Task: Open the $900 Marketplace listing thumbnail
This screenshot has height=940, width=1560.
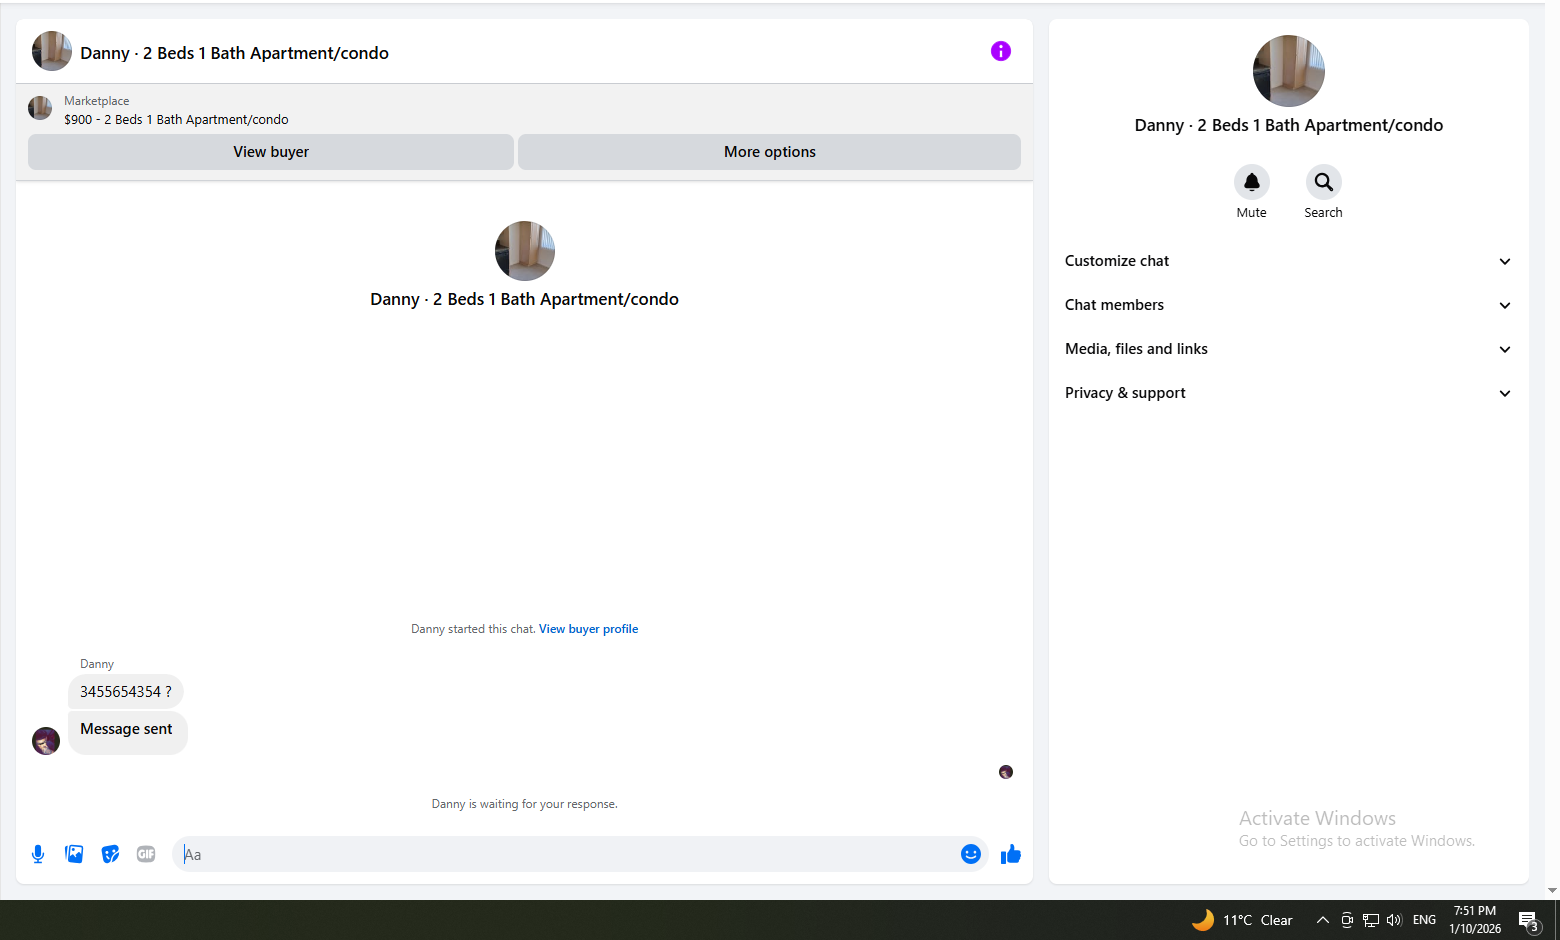Action: pos(40,108)
